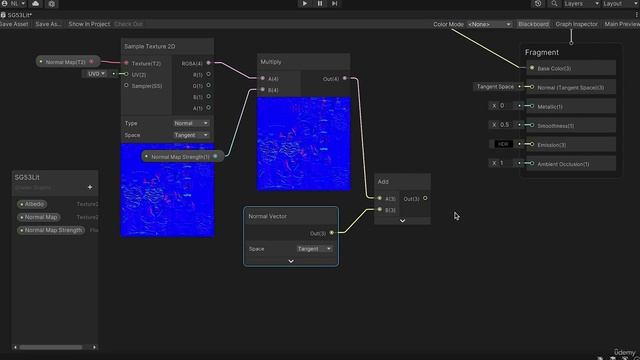This screenshot has width=640, height=360.
Task: Click the Sample Texture 2D preview thumbnail
Action: (x=167, y=190)
